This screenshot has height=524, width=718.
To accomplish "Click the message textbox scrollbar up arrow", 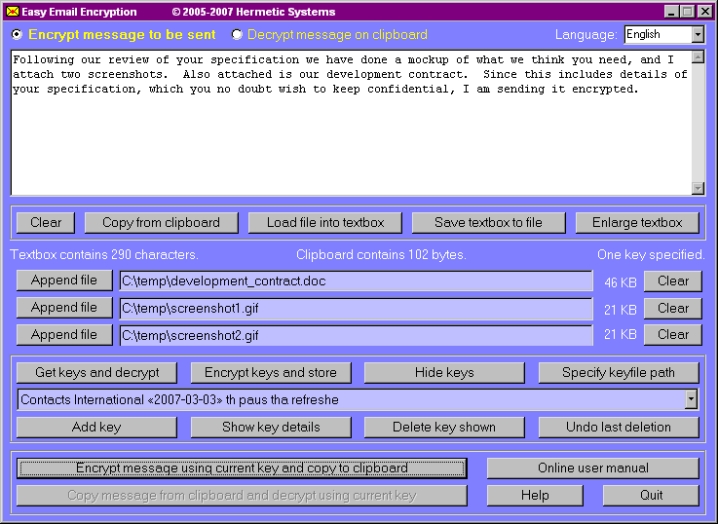I will 697,57.
